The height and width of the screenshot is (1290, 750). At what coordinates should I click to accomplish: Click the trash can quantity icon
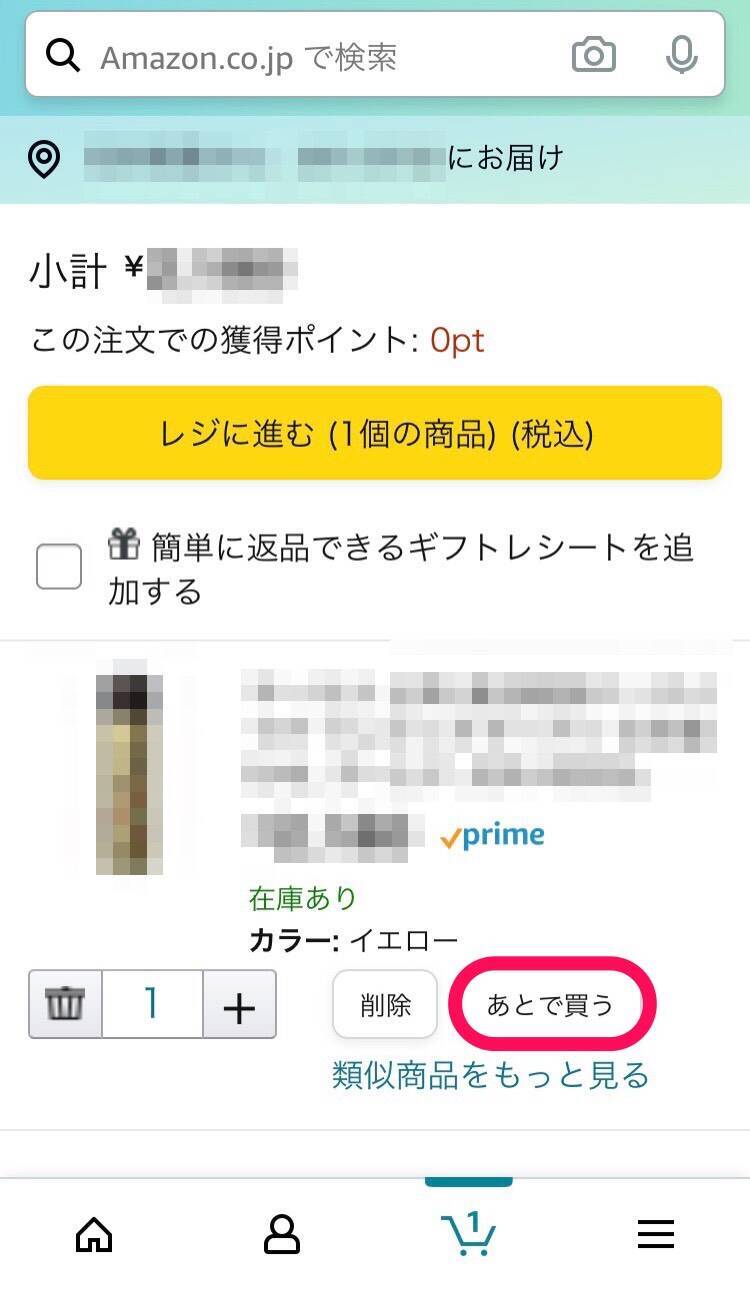click(66, 1004)
